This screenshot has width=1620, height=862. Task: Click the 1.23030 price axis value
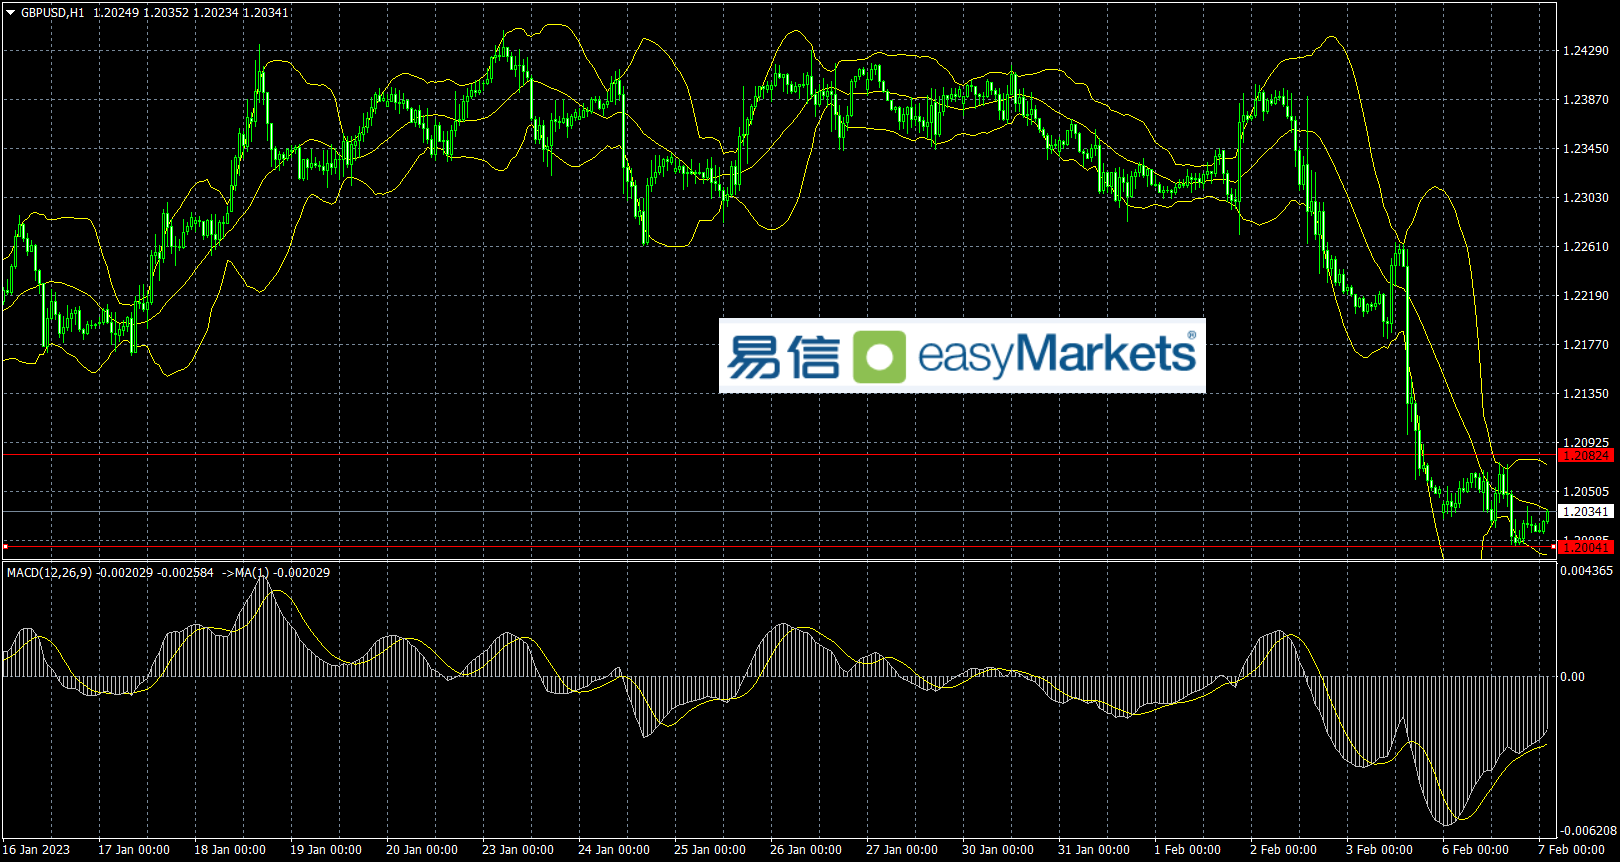(1586, 198)
